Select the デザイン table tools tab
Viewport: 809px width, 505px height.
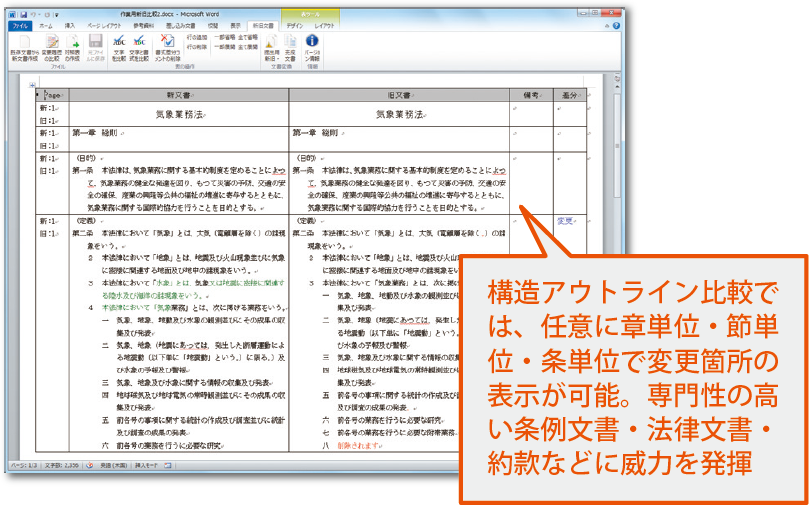coord(294,24)
